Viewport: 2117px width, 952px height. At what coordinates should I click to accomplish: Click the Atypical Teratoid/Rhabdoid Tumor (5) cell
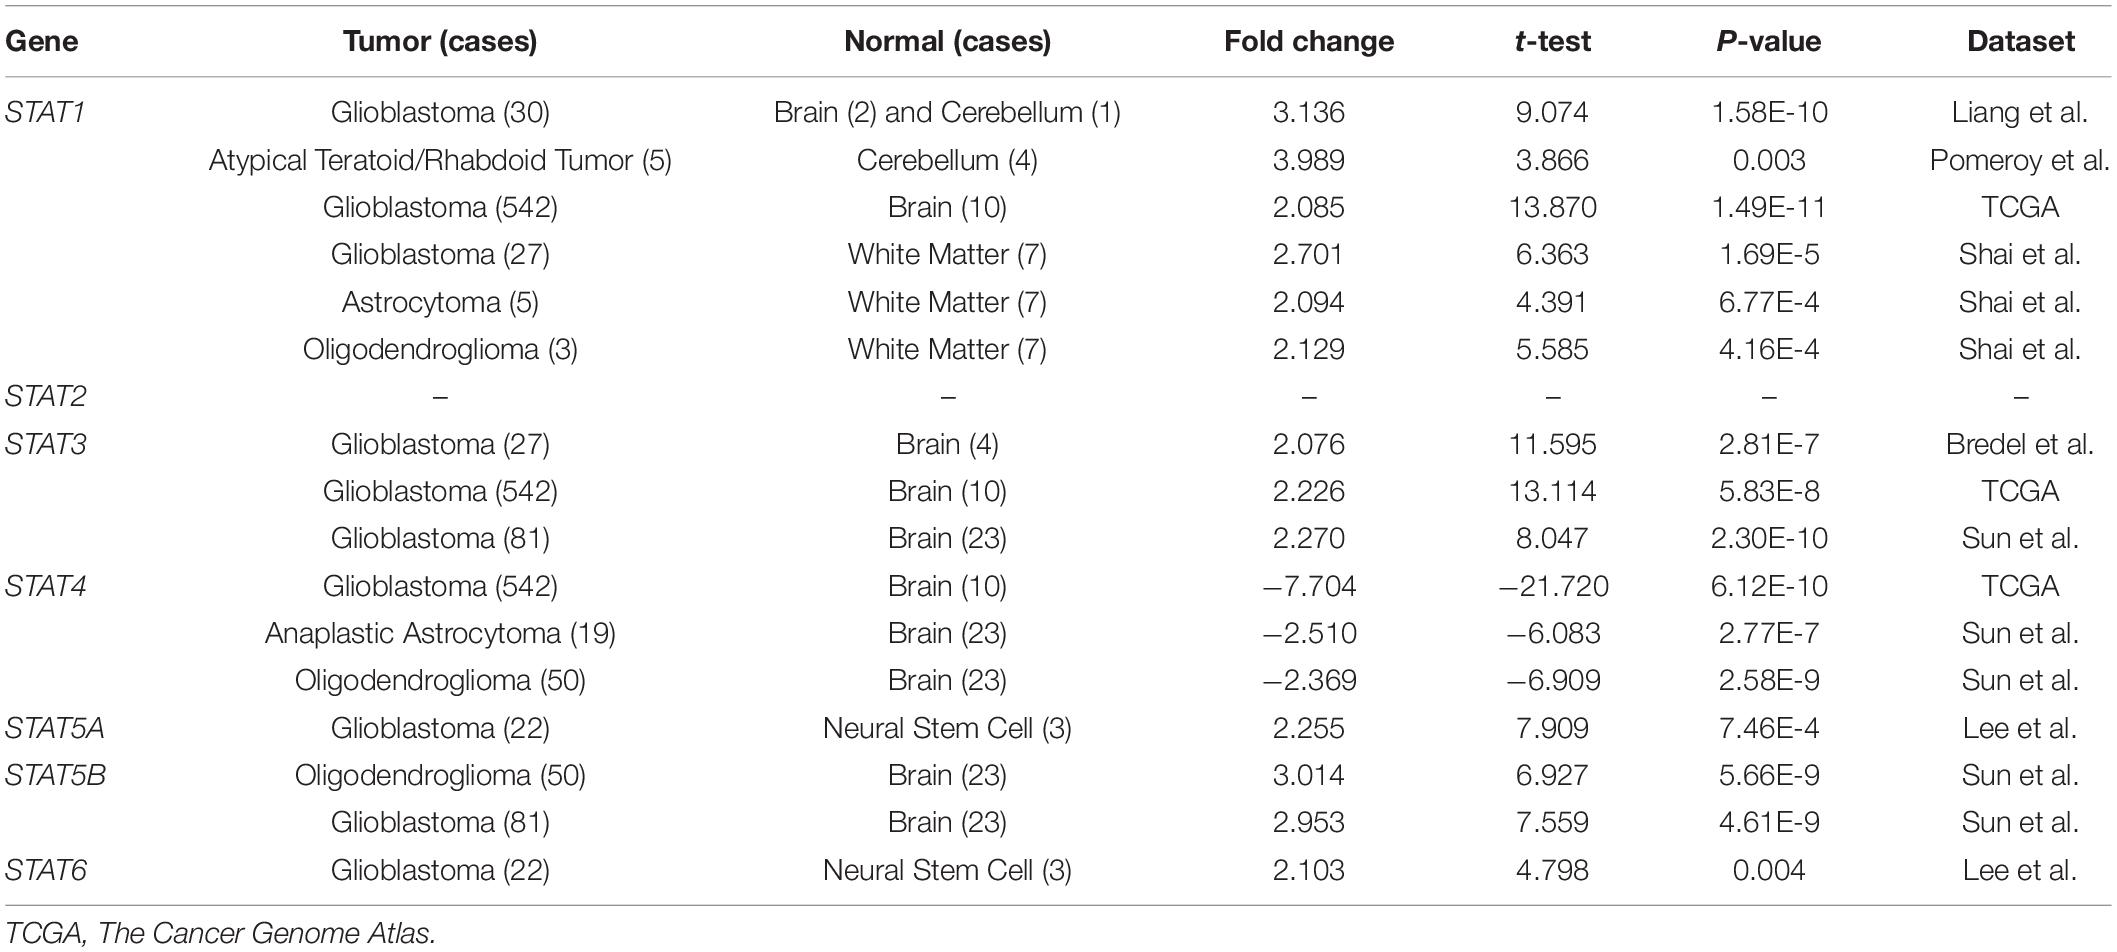pos(440,160)
